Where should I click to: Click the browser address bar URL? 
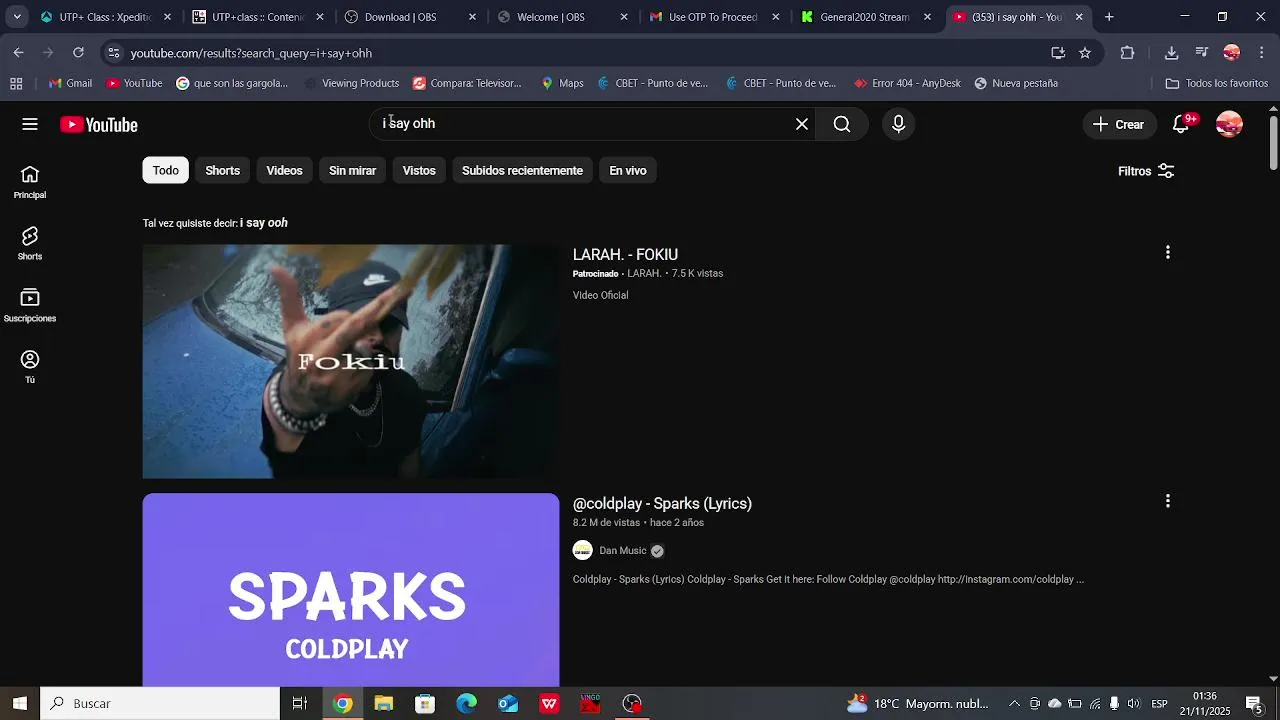251,53
